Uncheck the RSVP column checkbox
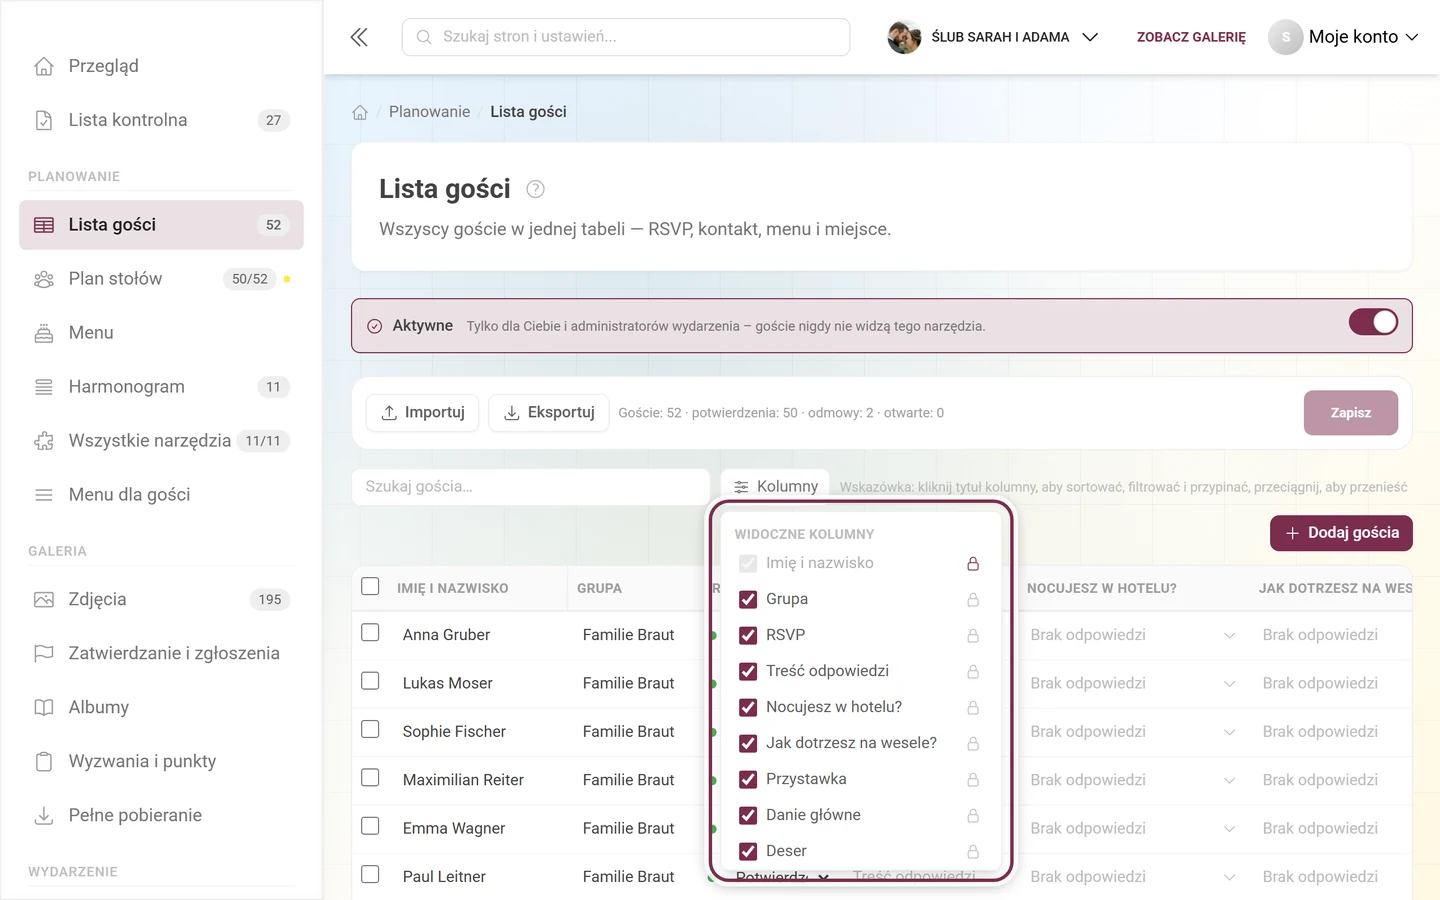The image size is (1440, 900). (x=748, y=635)
